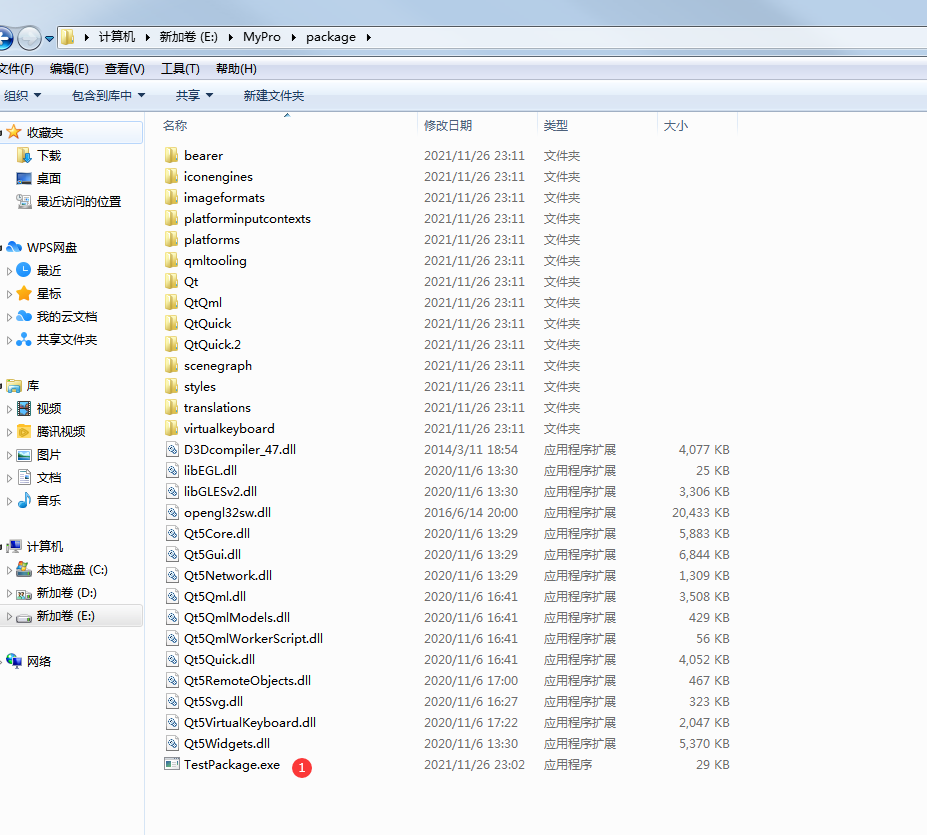Select the Qt5Widgets.dll file icon
The height and width of the screenshot is (835, 927).
172,743
